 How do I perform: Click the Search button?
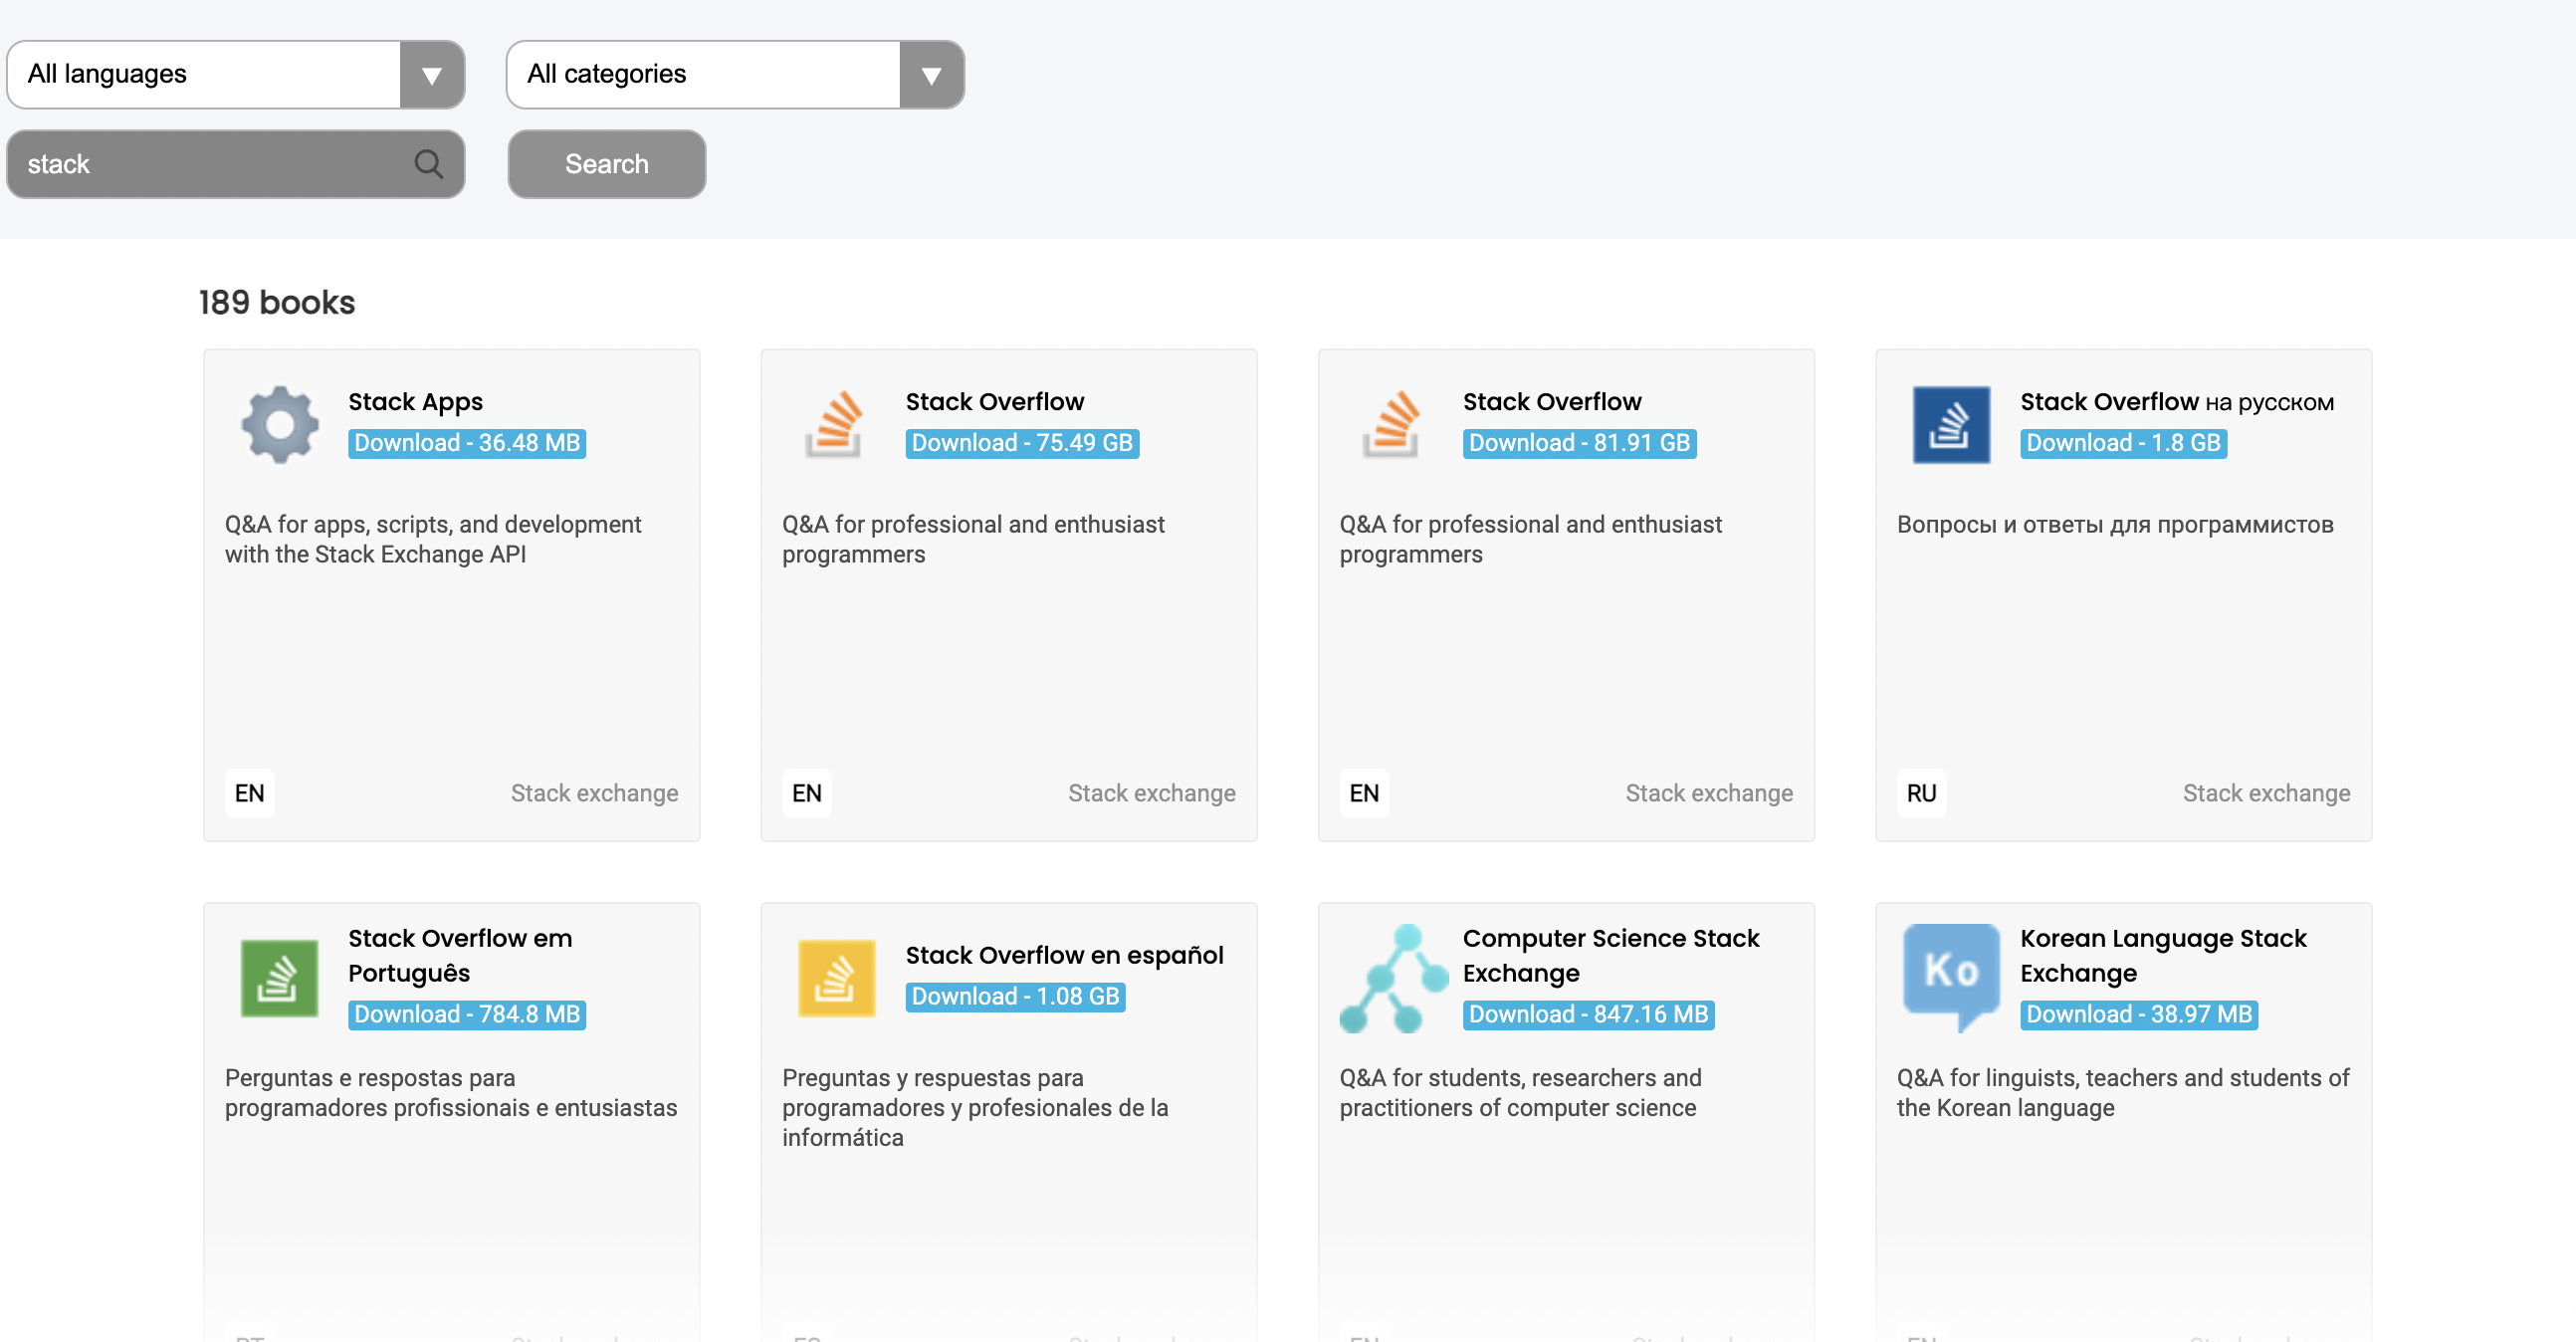point(607,164)
